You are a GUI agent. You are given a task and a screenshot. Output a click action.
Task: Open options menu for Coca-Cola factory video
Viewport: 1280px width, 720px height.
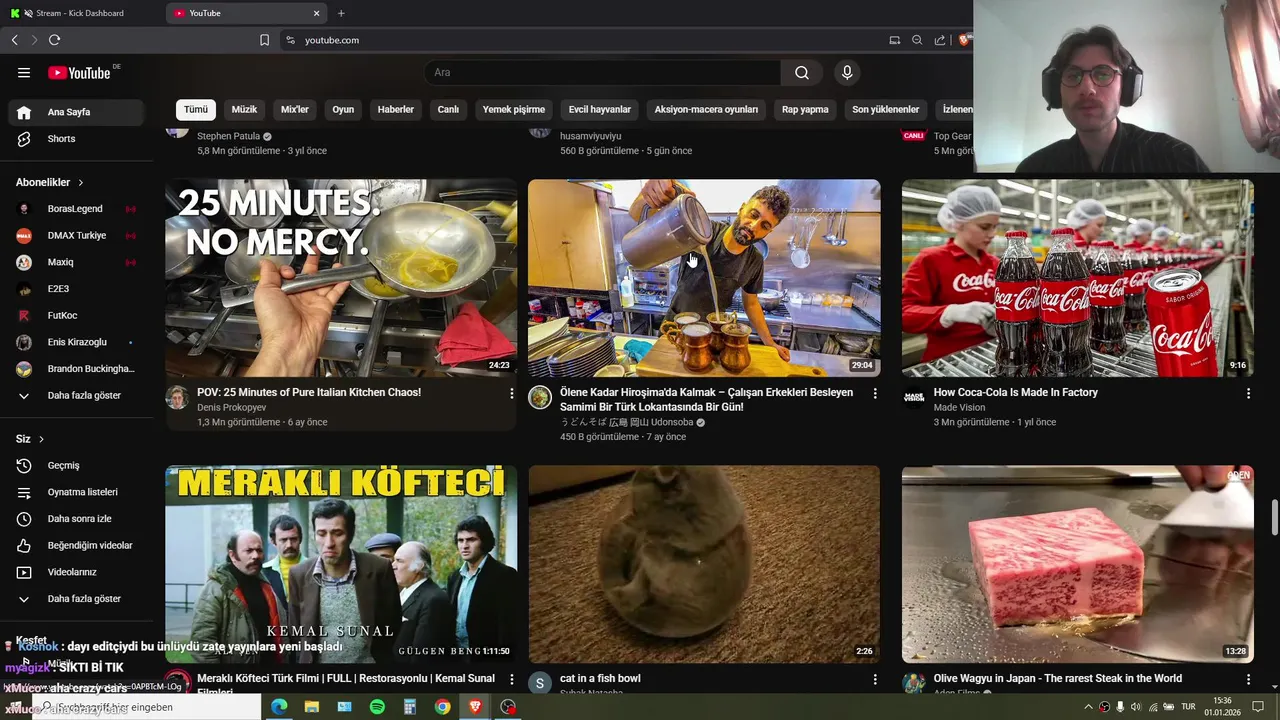click(x=1248, y=394)
